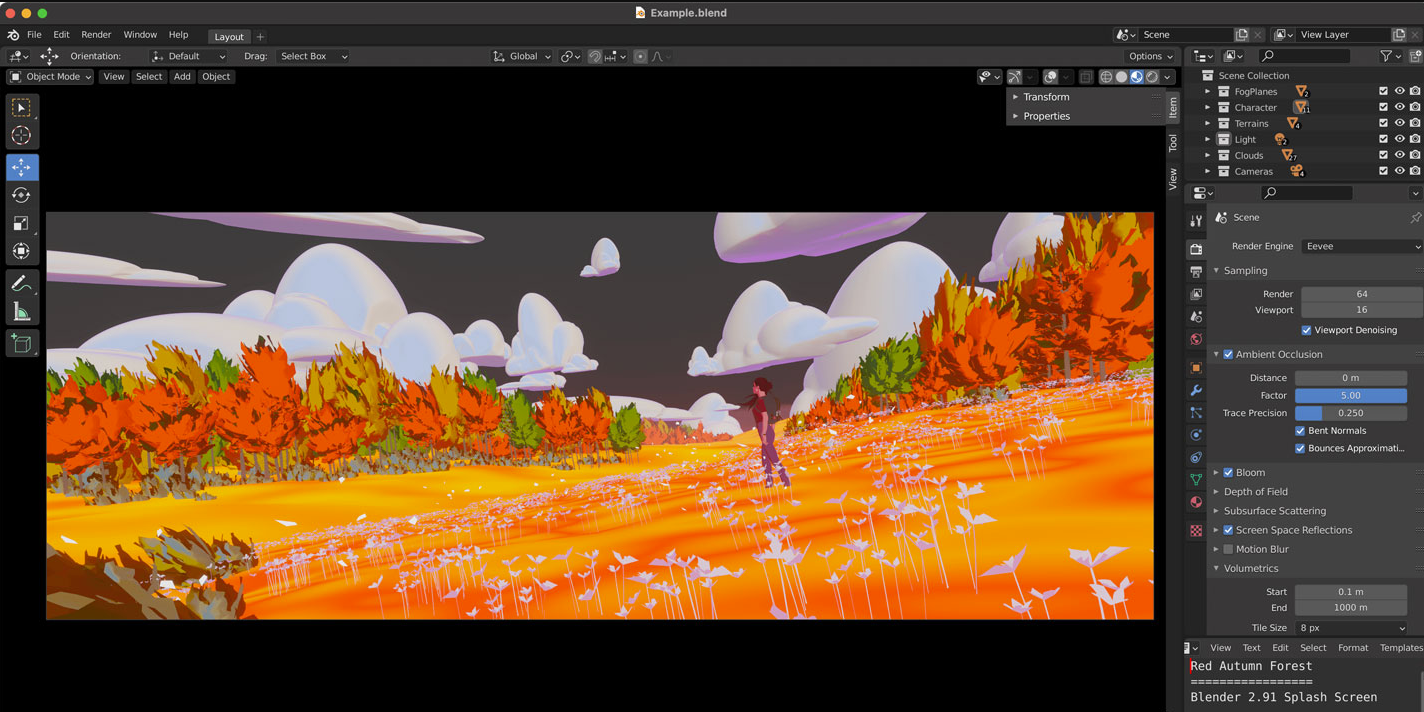This screenshot has height=712, width=1424.
Task: Open the File menu
Action: click(34, 35)
